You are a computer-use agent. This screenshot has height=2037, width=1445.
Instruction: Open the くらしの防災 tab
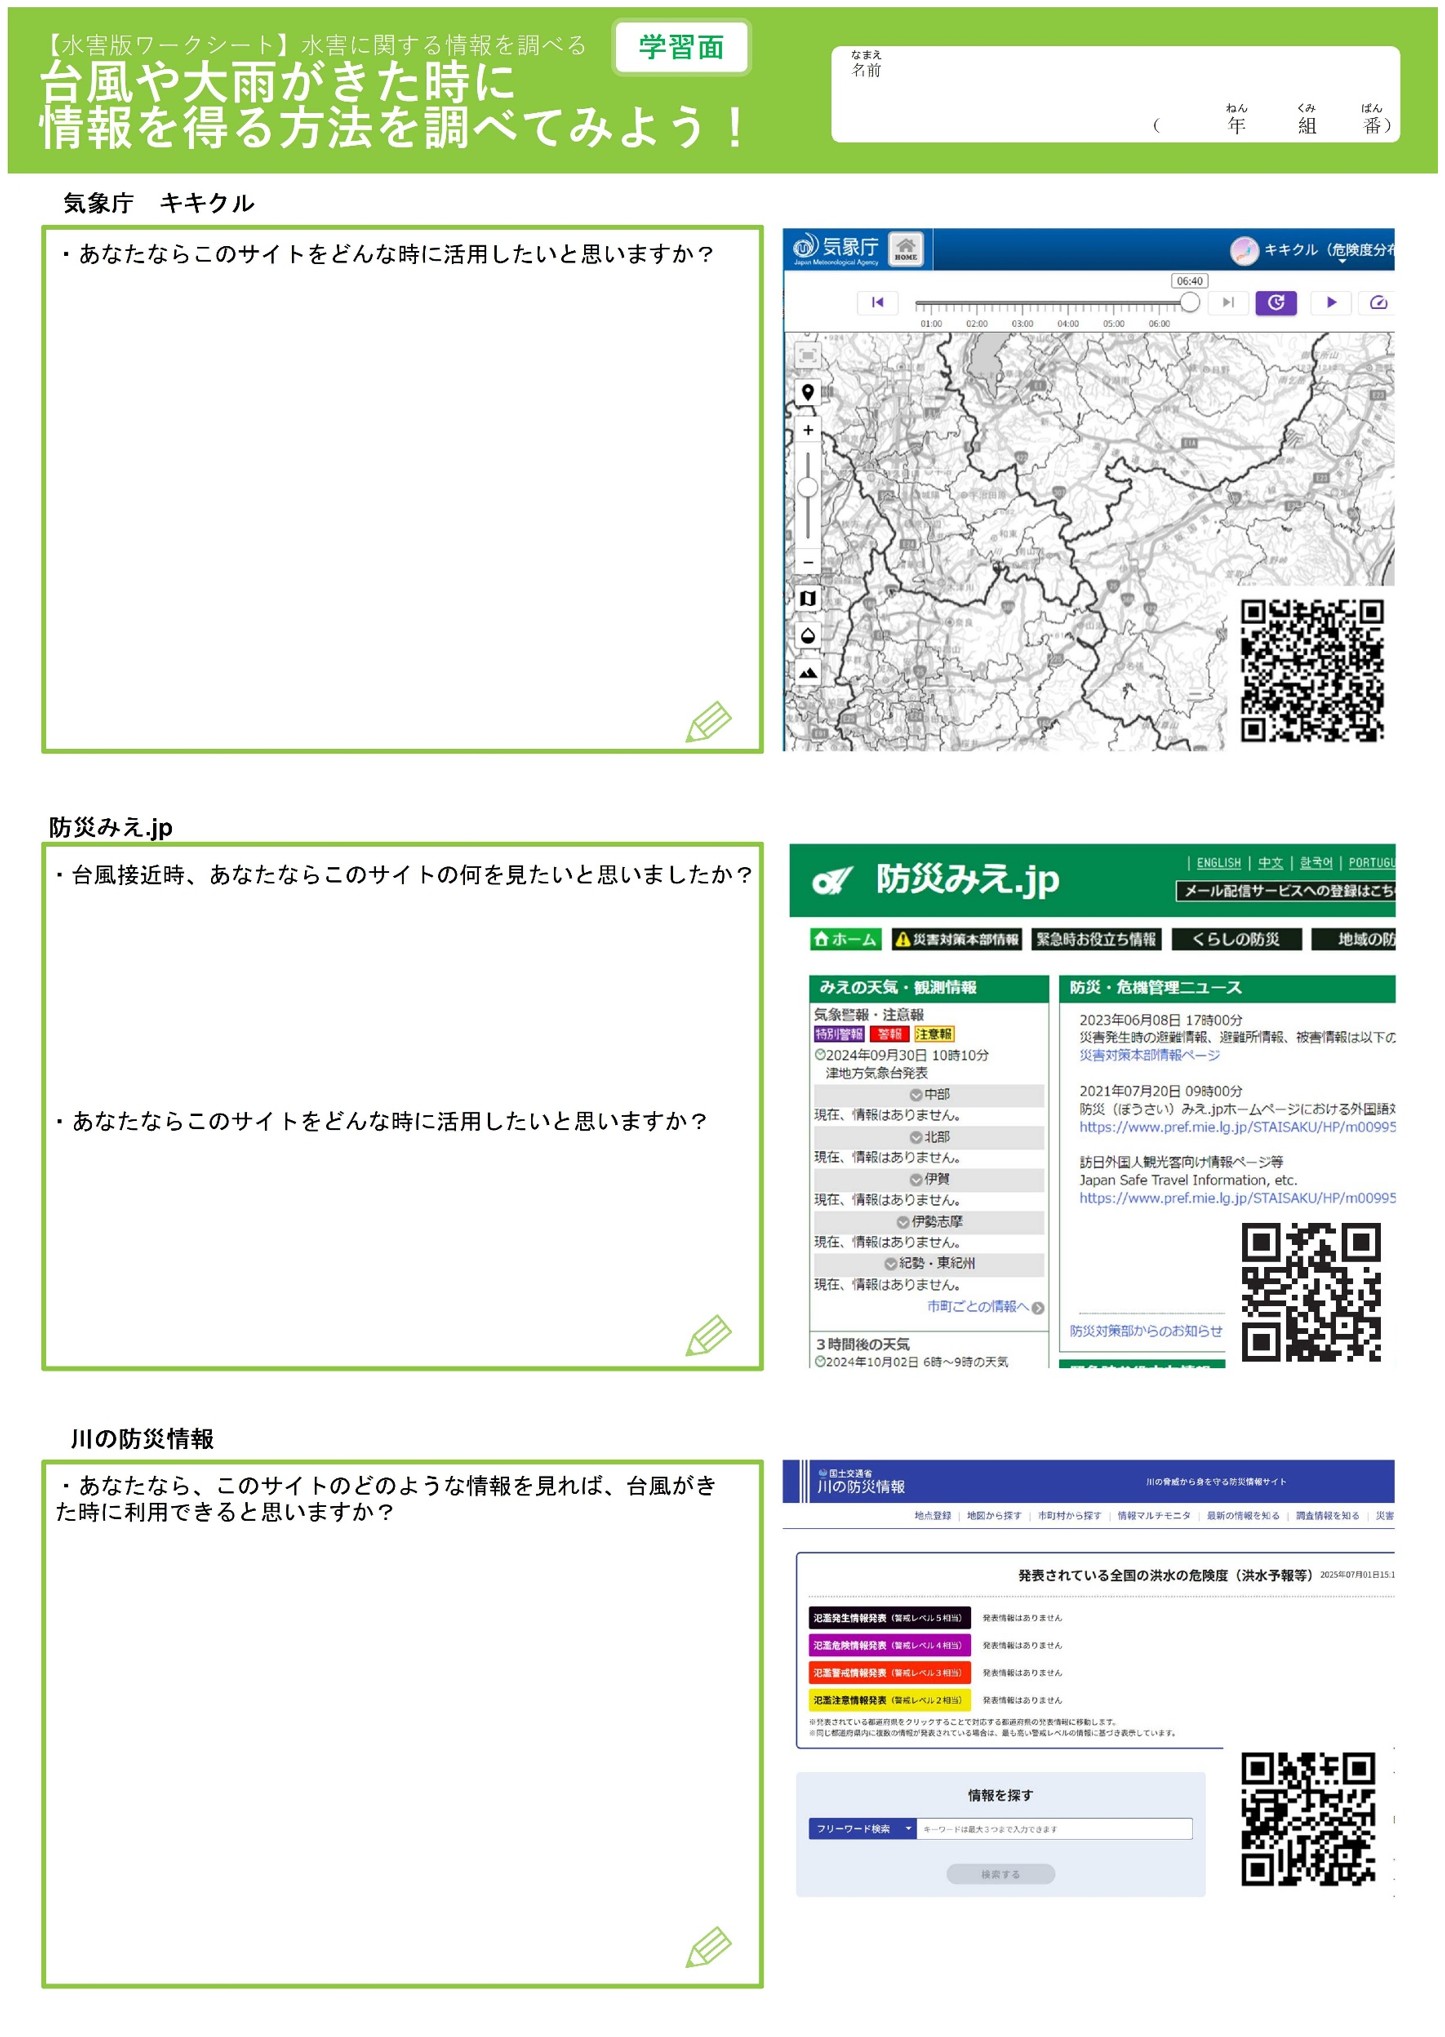tap(1236, 939)
